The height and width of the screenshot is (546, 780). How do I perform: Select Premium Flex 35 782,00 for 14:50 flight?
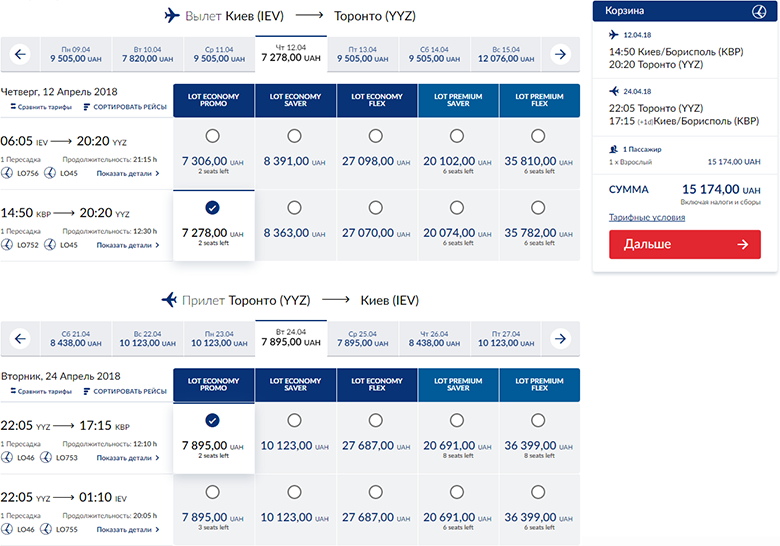(x=539, y=208)
